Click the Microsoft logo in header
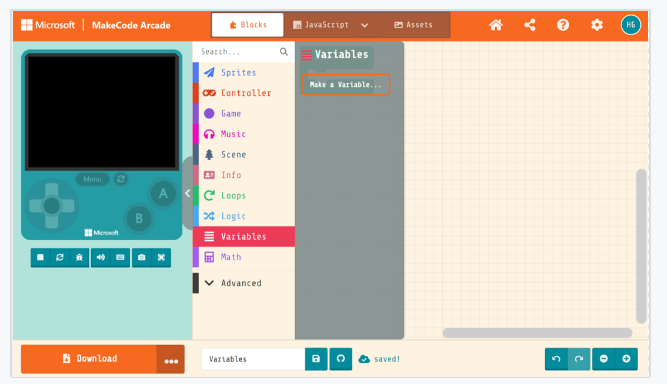Screen dimensions: 667x384 coord(48,25)
